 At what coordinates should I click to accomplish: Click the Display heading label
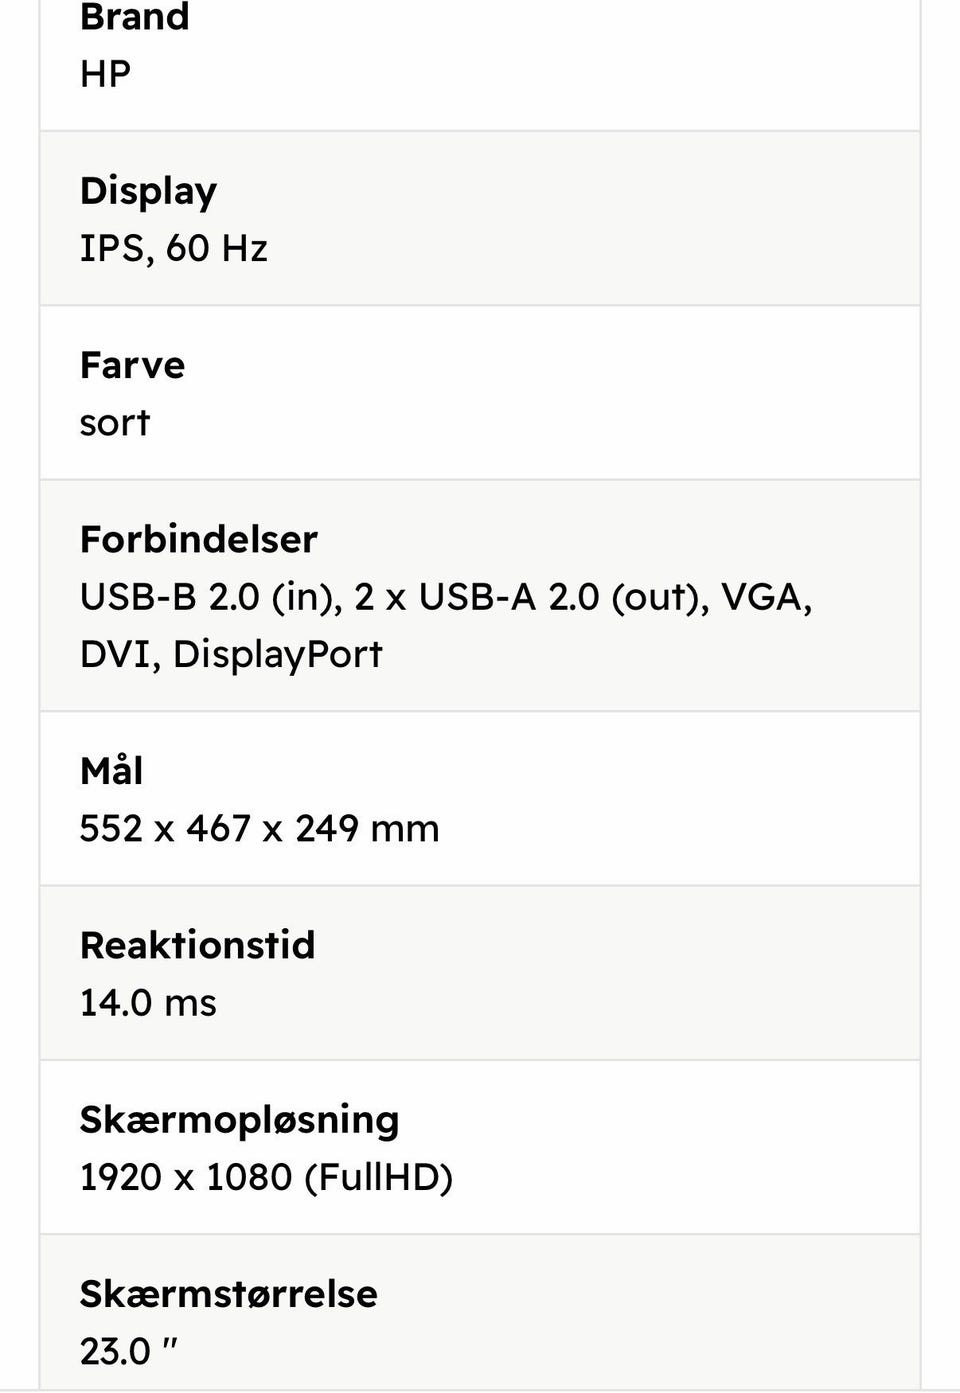click(148, 191)
